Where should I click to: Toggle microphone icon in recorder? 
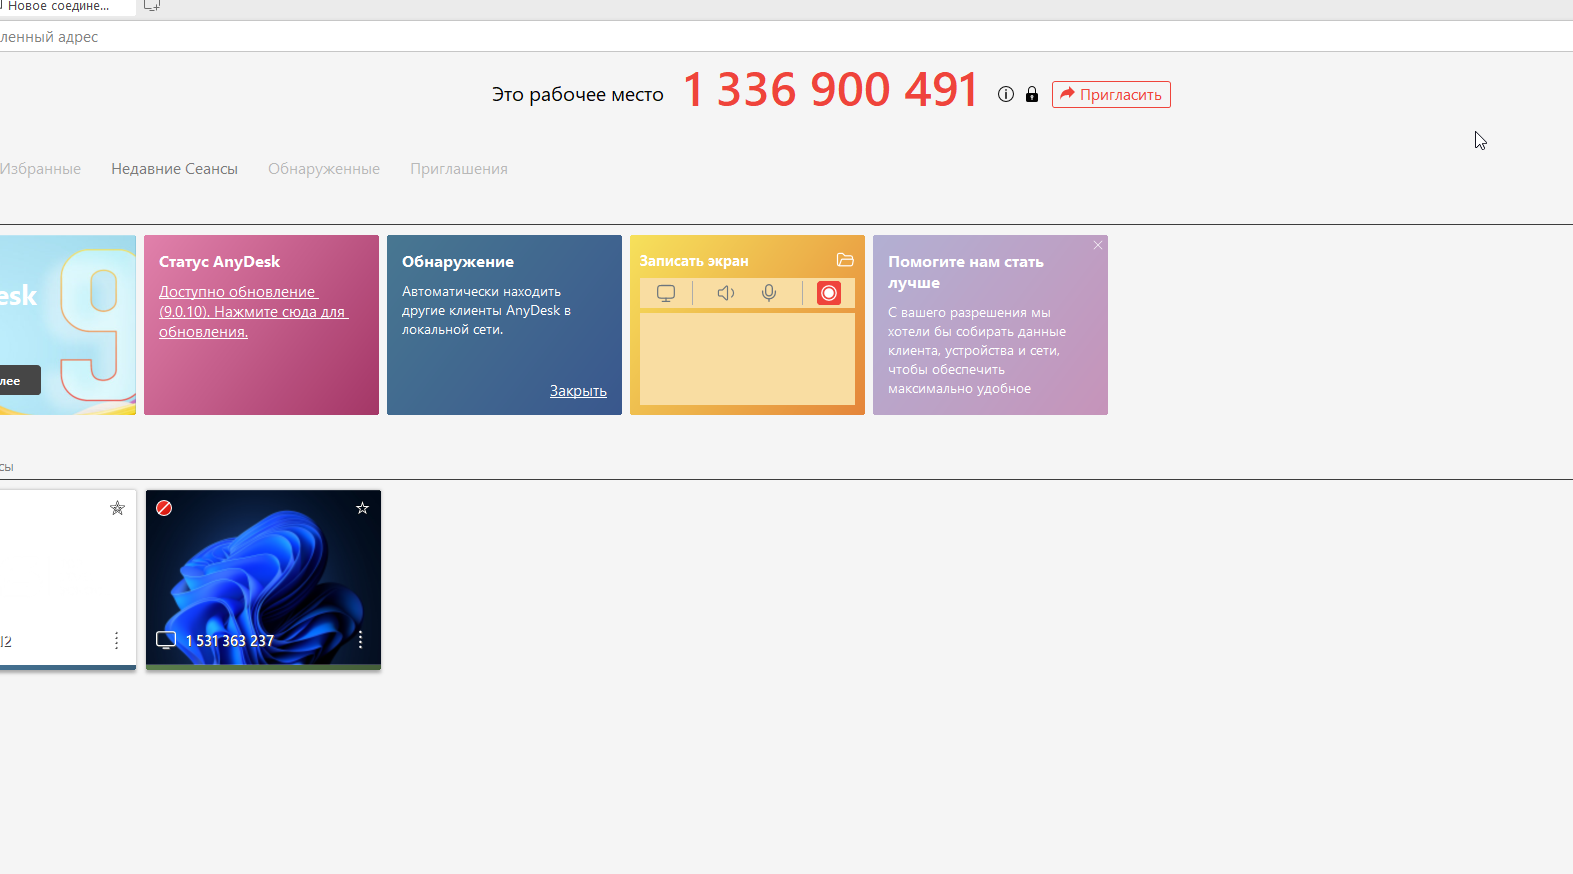pos(769,293)
